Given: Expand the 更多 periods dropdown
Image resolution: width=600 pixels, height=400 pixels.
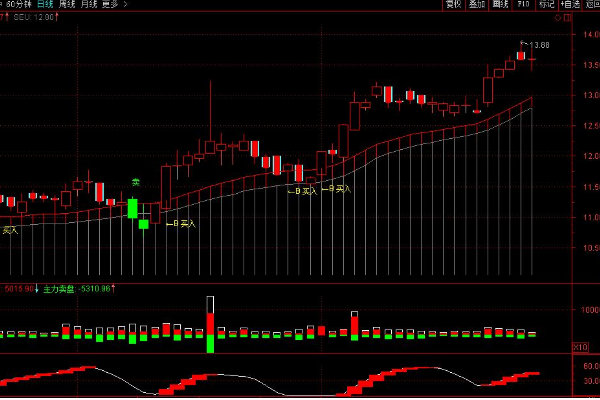Looking at the screenshot, I should tap(112, 5).
